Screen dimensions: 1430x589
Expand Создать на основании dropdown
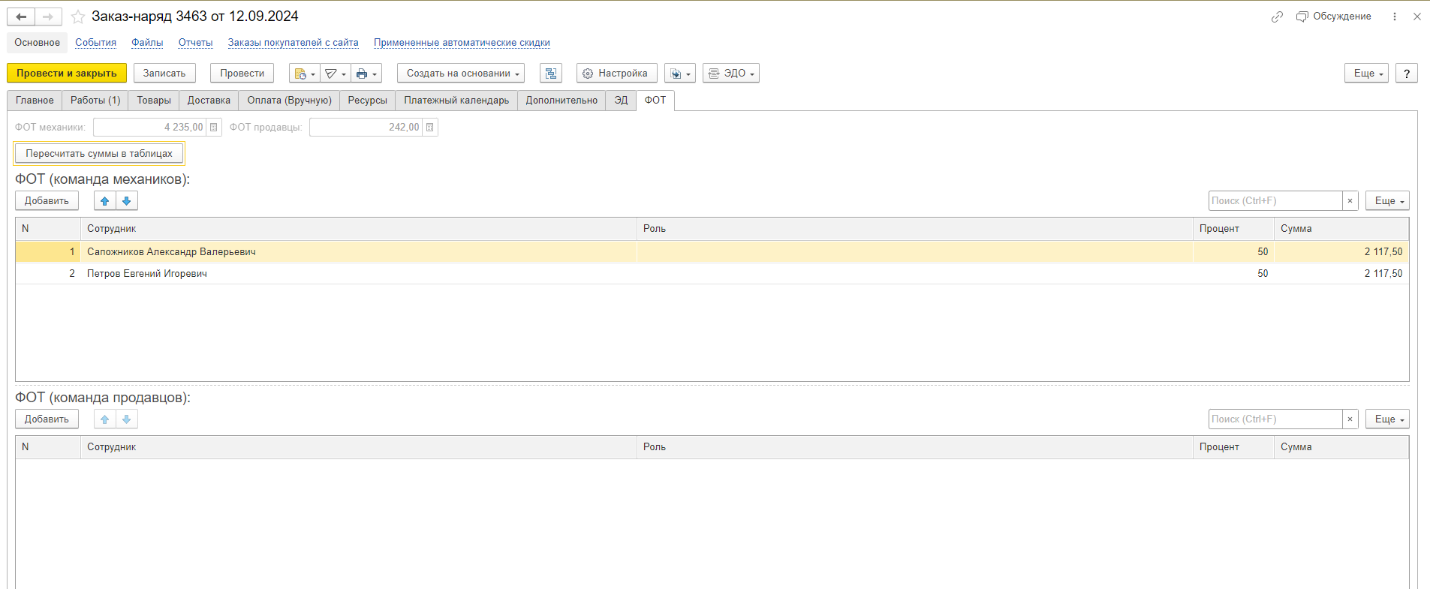(465, 73)
